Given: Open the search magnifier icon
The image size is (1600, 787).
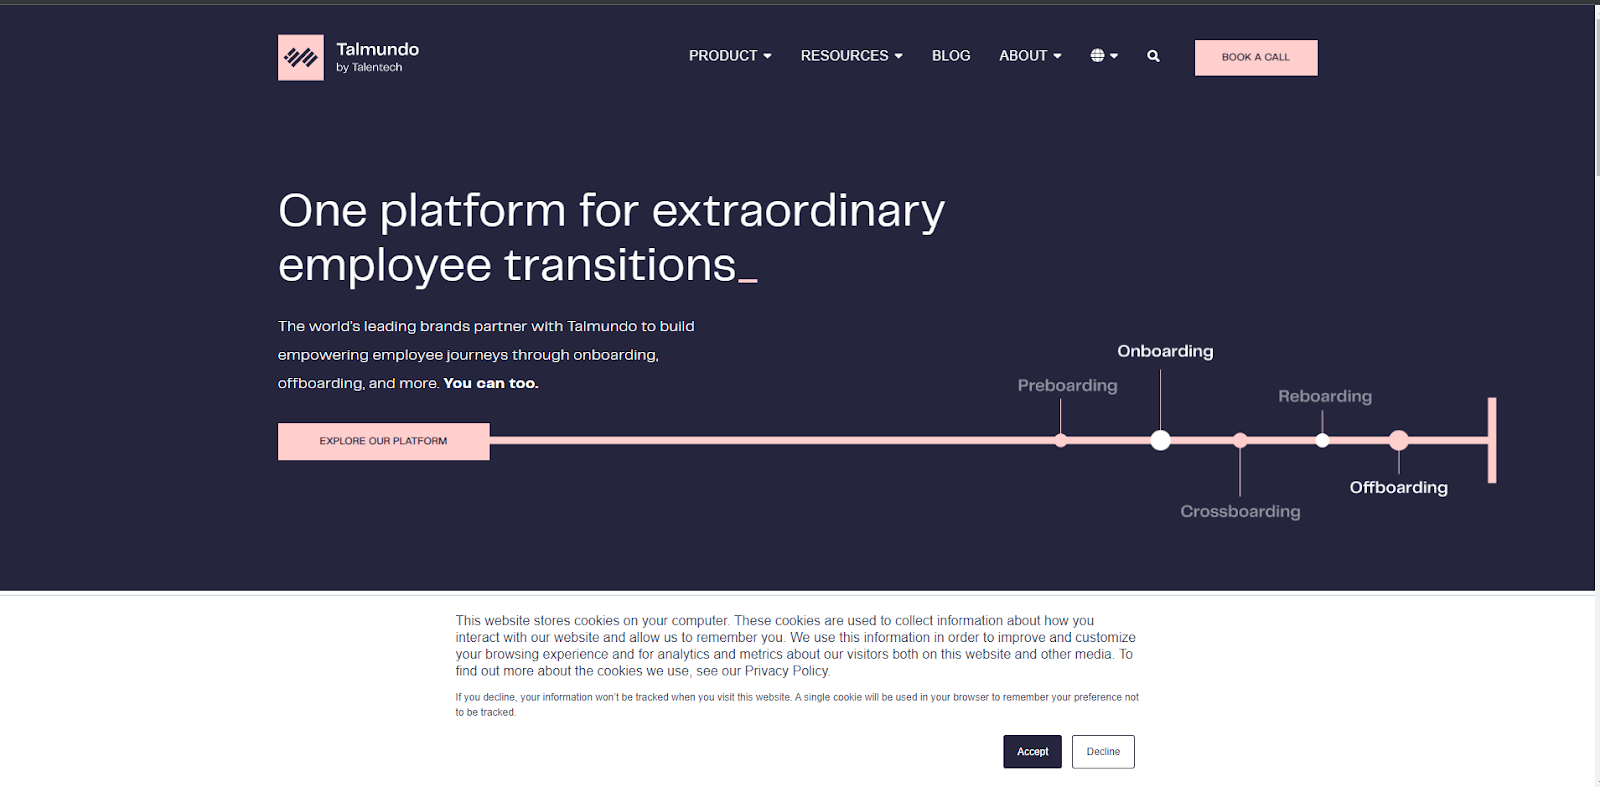Looking at the screenshot, I should tap(1153, 56).
